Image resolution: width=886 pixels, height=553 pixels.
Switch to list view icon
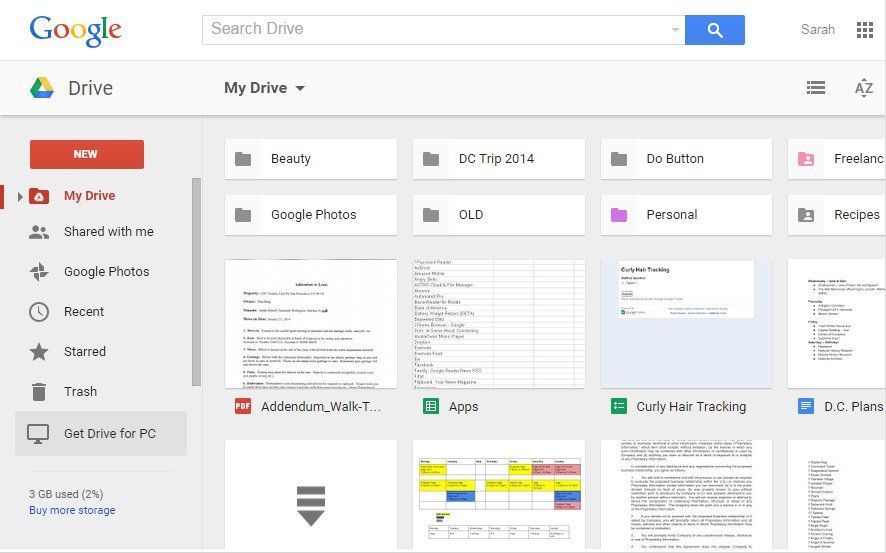(x=815, y=88)
